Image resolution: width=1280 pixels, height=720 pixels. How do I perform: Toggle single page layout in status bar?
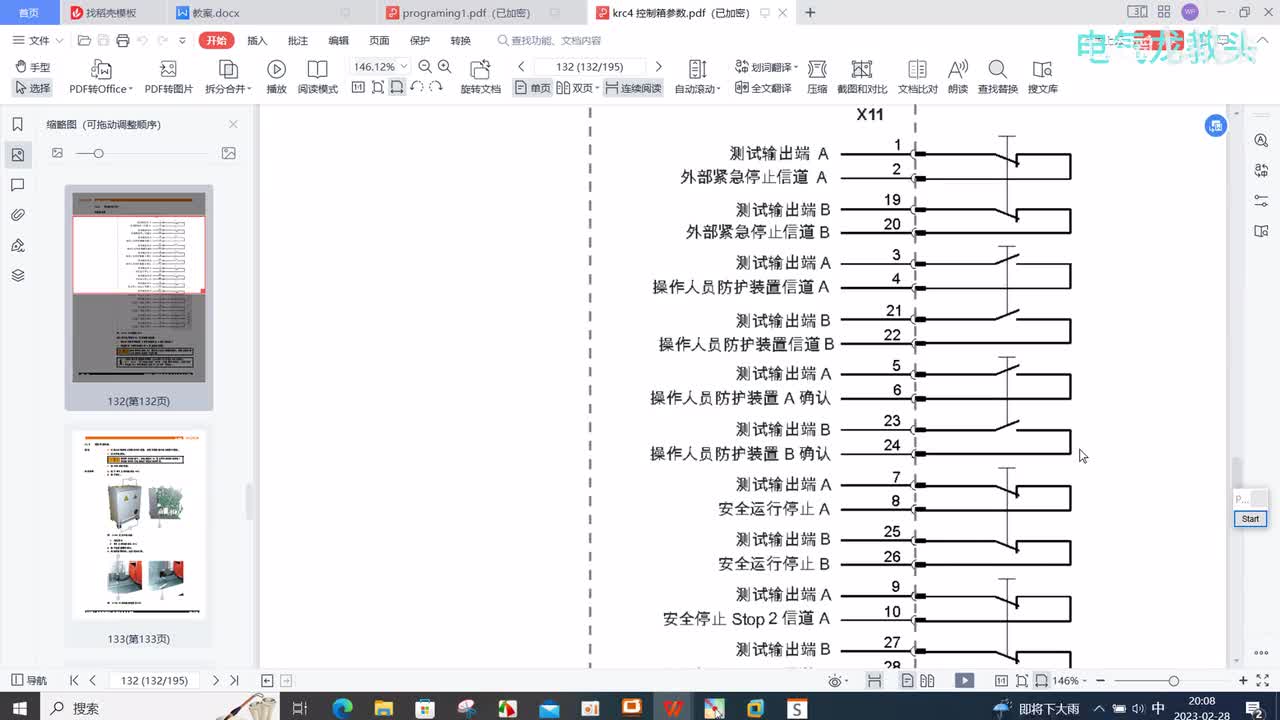[x=907, y=680]
